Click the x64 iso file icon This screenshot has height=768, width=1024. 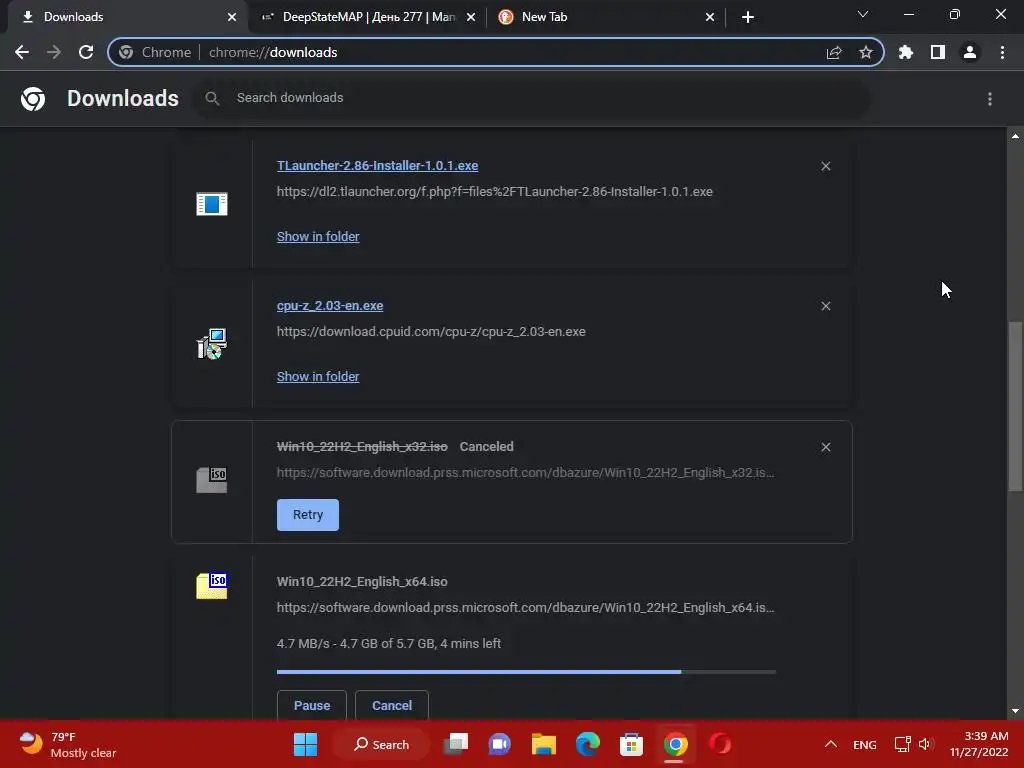(212, 586)
